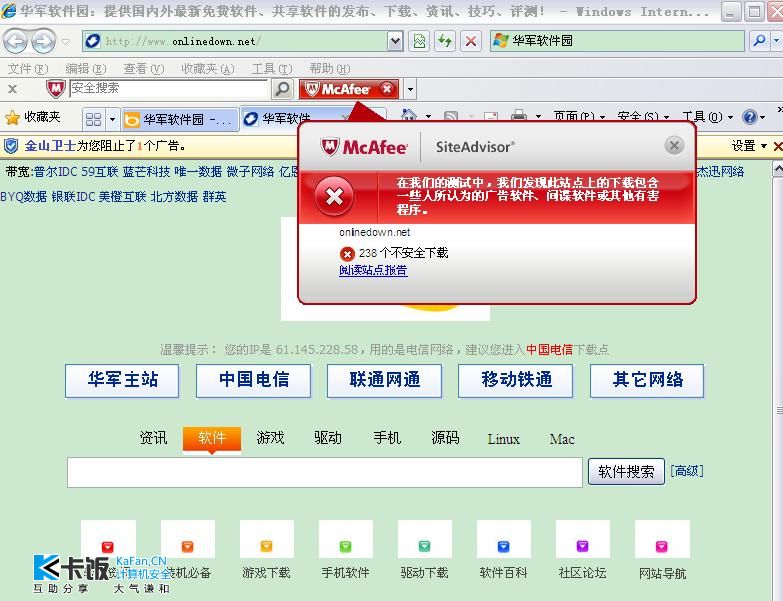Close the McAfee toolbar with the X
Viewport: 783px width, 601px height.
tap(12, 89)
